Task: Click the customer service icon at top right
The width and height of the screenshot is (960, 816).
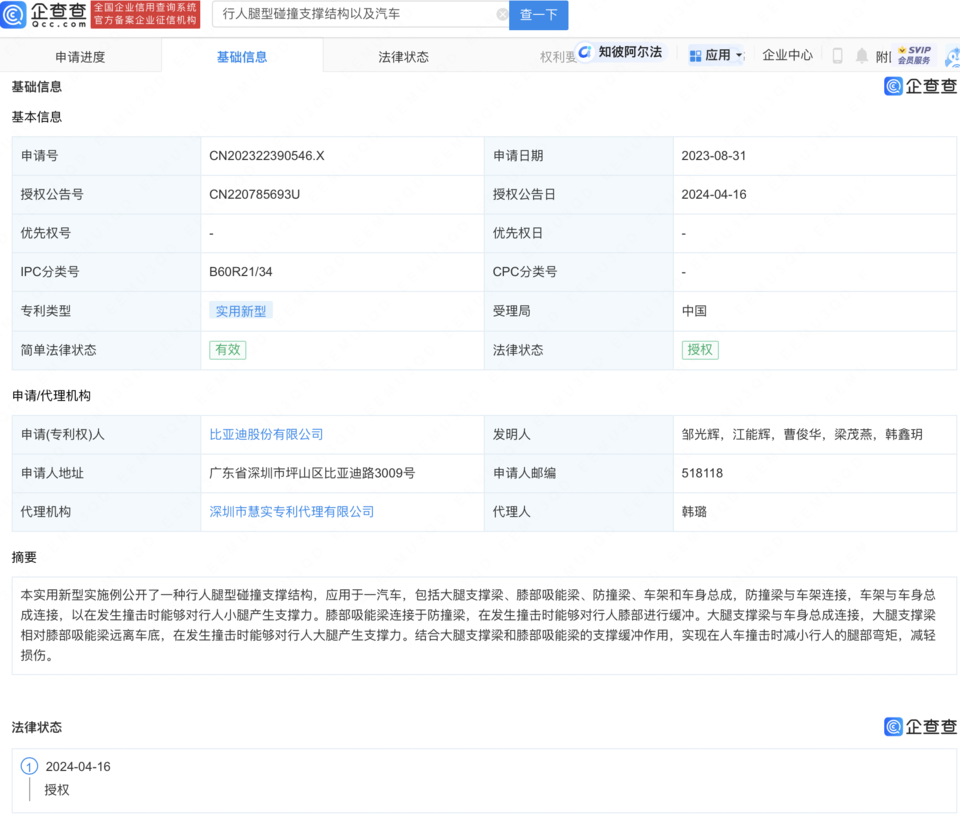Action: tap(951, 57)
